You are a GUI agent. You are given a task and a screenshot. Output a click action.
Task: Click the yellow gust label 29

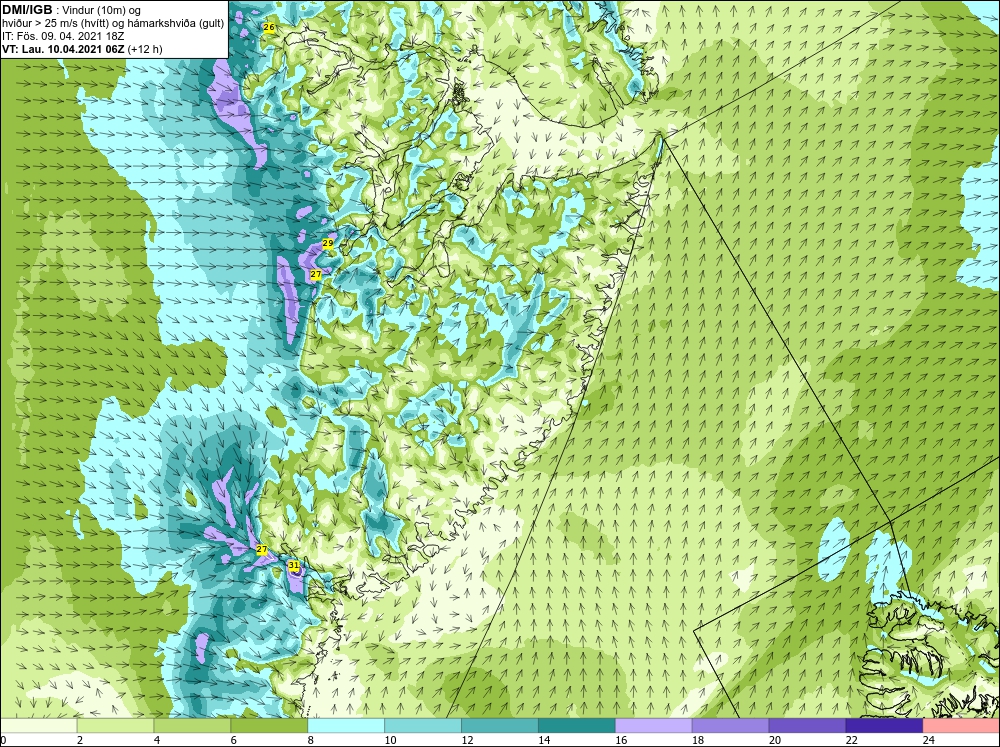click(328, 244)
